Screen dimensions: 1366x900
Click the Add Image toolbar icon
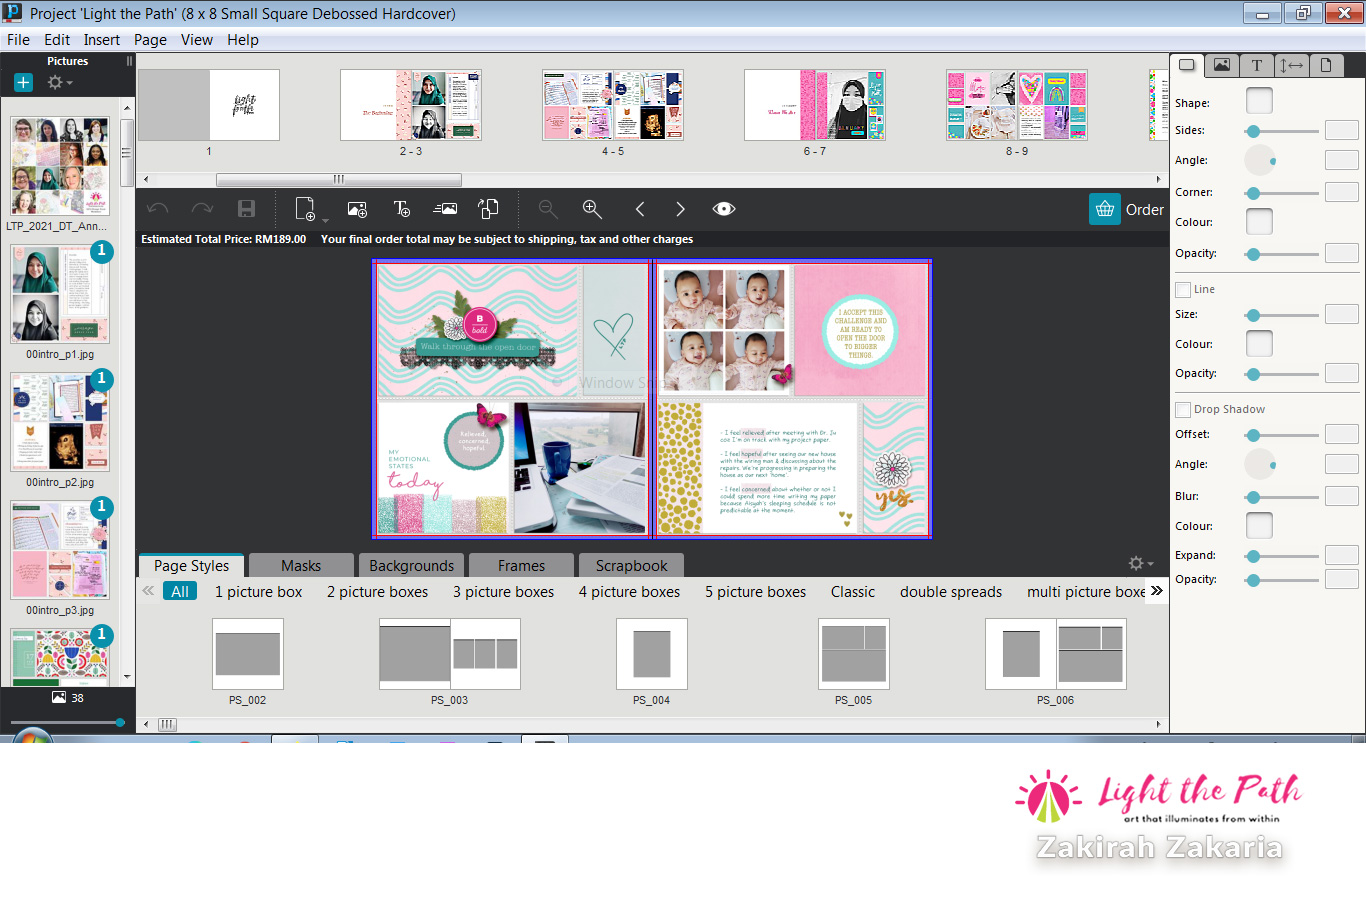[357, 208]
